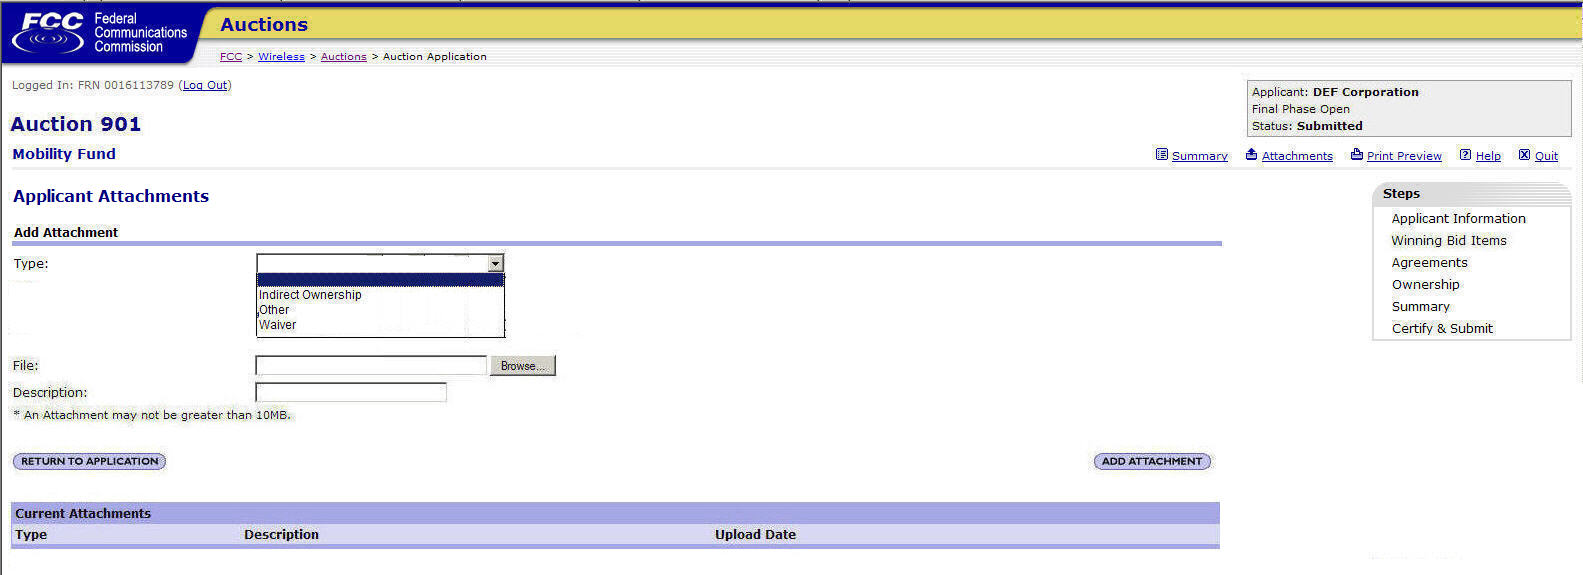Image resolution: width=1583 pixels, height=575 pixels.
Task: Select the blank highlighted Type option
Action: 380,280
